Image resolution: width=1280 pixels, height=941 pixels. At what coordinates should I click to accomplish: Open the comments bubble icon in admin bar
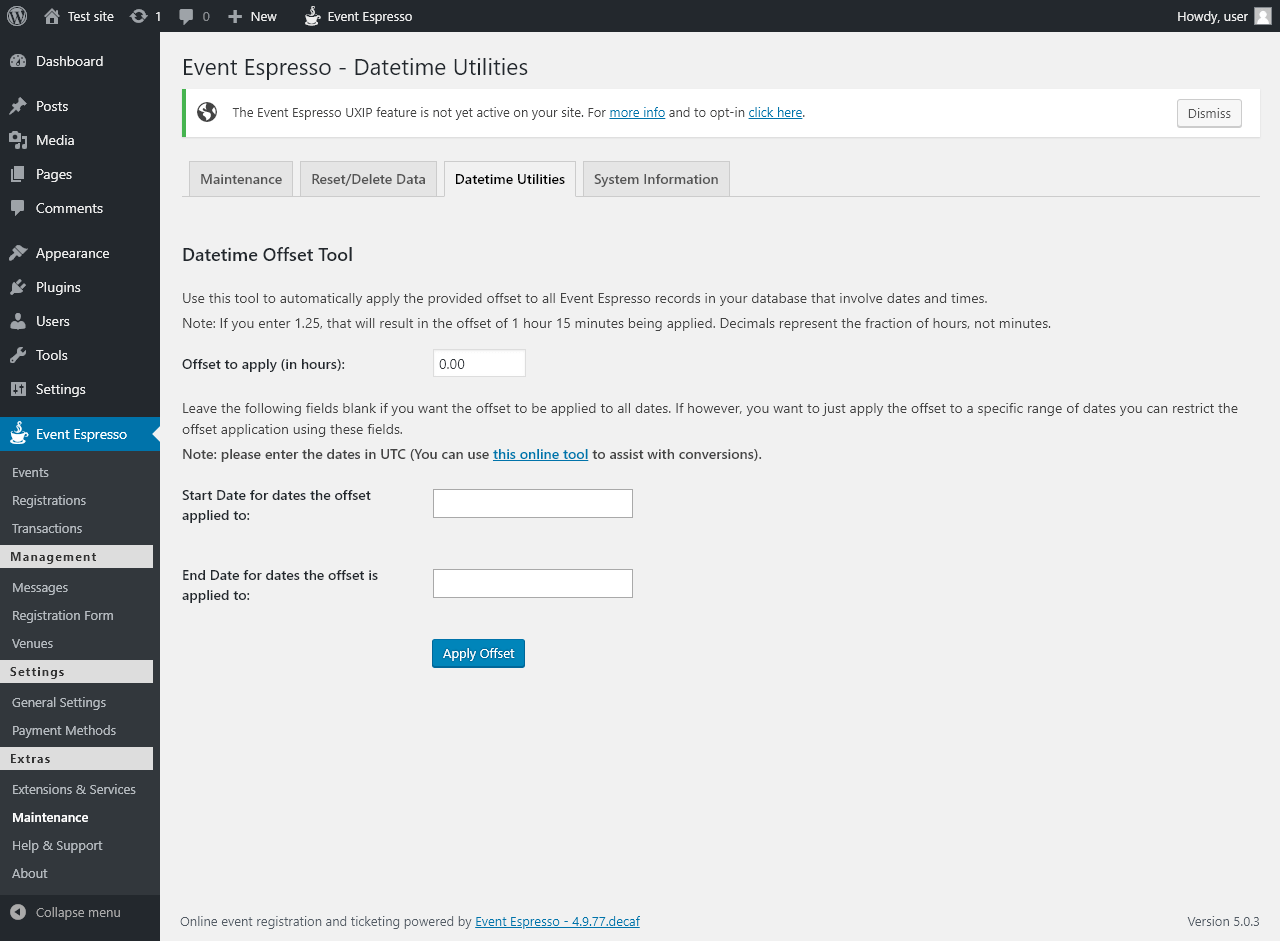pos(186,17)
